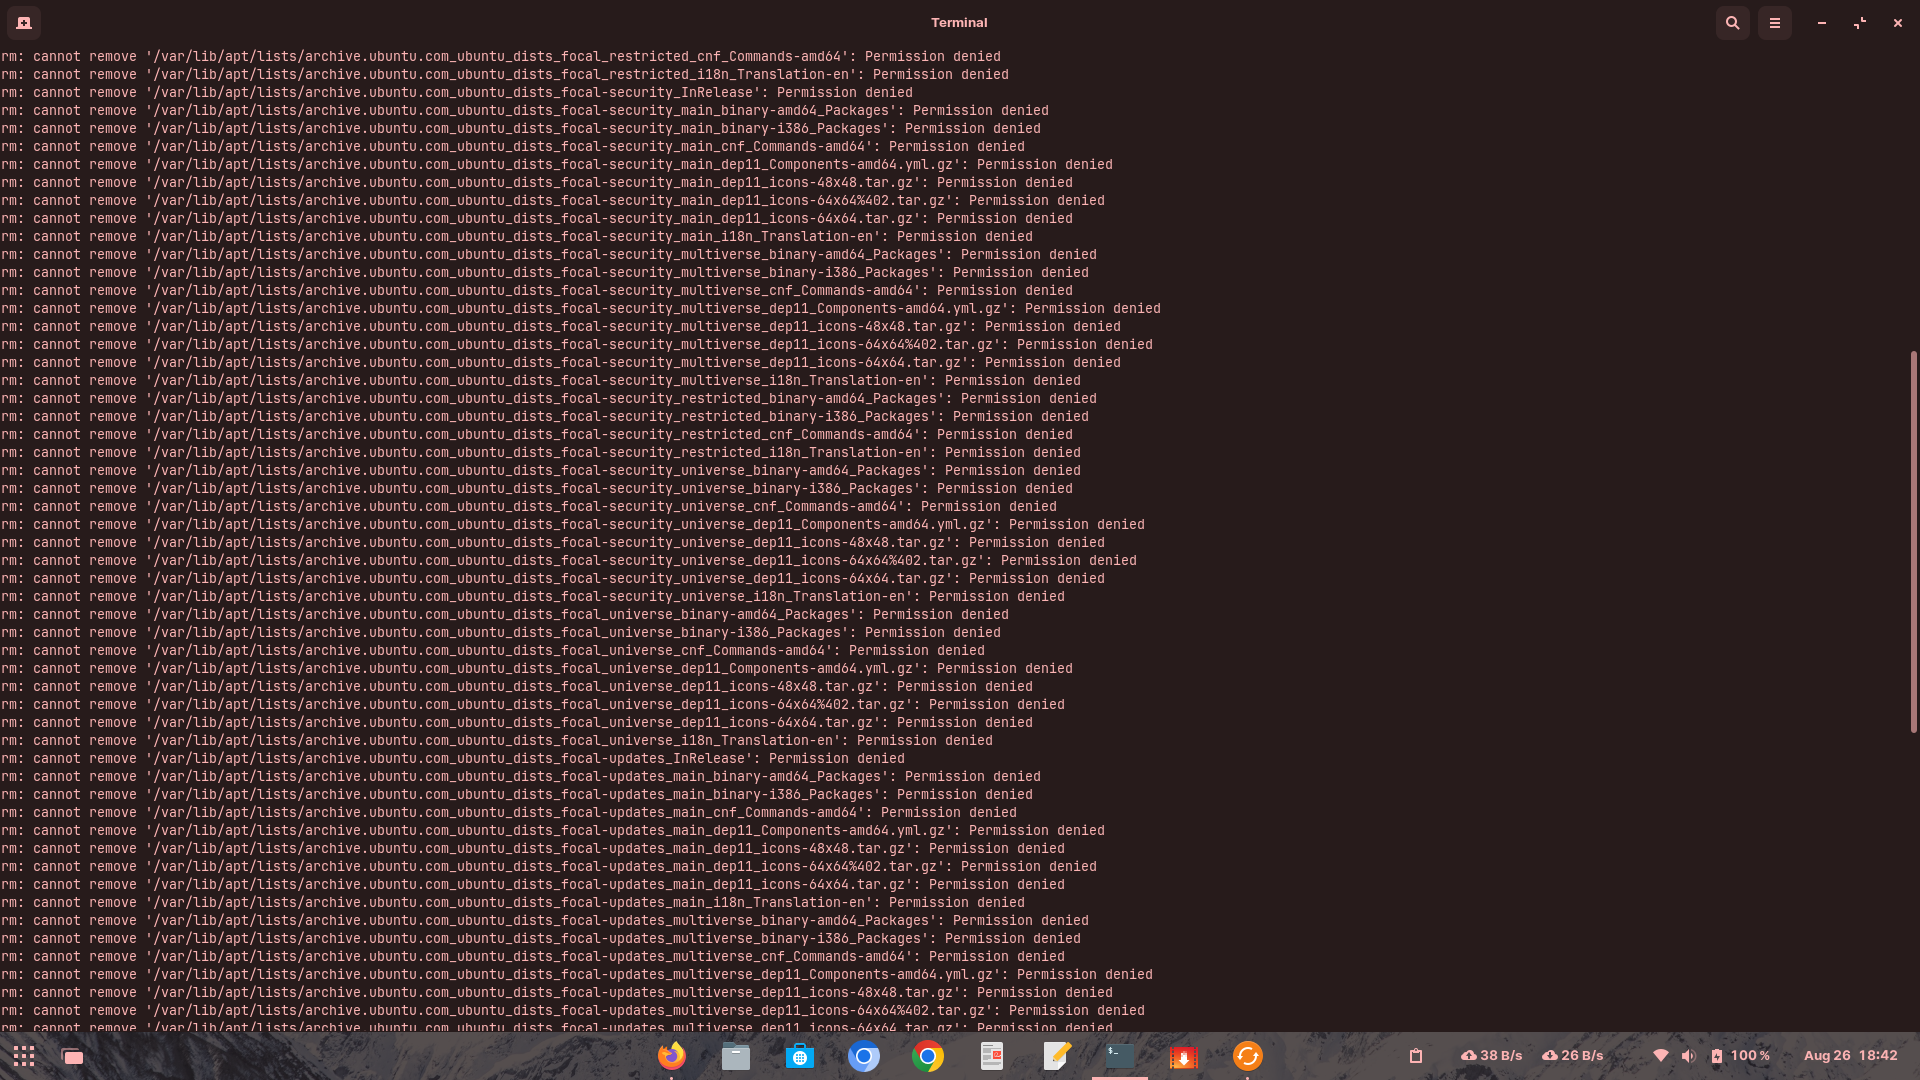Click the focal-updates_main_i18n_Translation-en line

(513, 903)
